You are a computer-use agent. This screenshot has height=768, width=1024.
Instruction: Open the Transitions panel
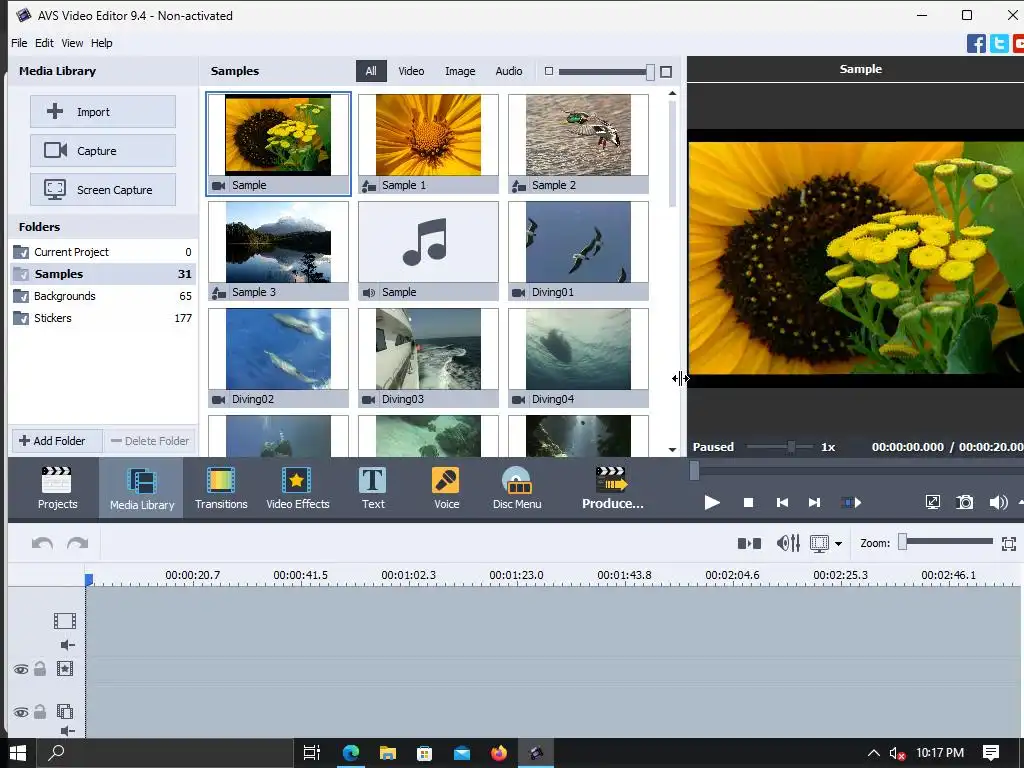click(x=221, y=488)
